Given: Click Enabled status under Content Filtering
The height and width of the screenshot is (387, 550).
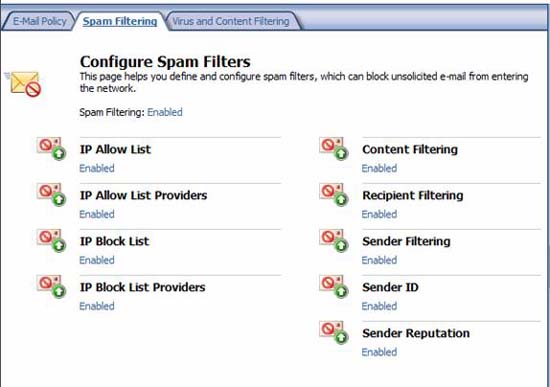Looking at the screenshot, I should 379,168.
